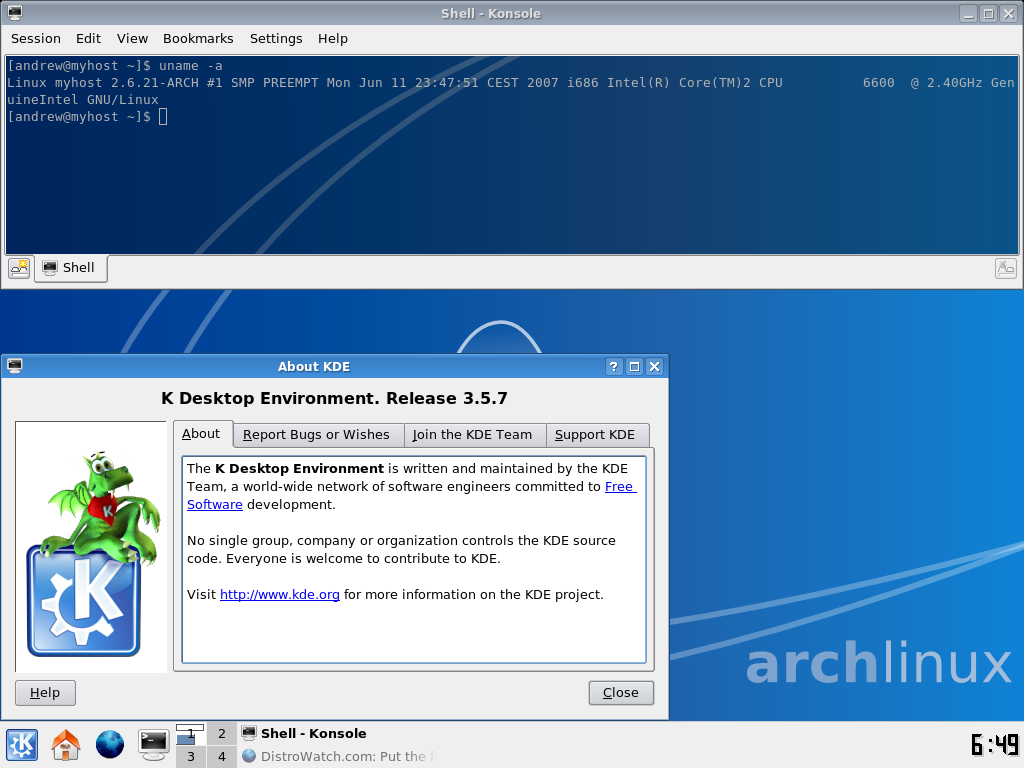The image size is (1024, 768).
Task: Open the Settings menu in Konsole
Action: pos(276,39)
